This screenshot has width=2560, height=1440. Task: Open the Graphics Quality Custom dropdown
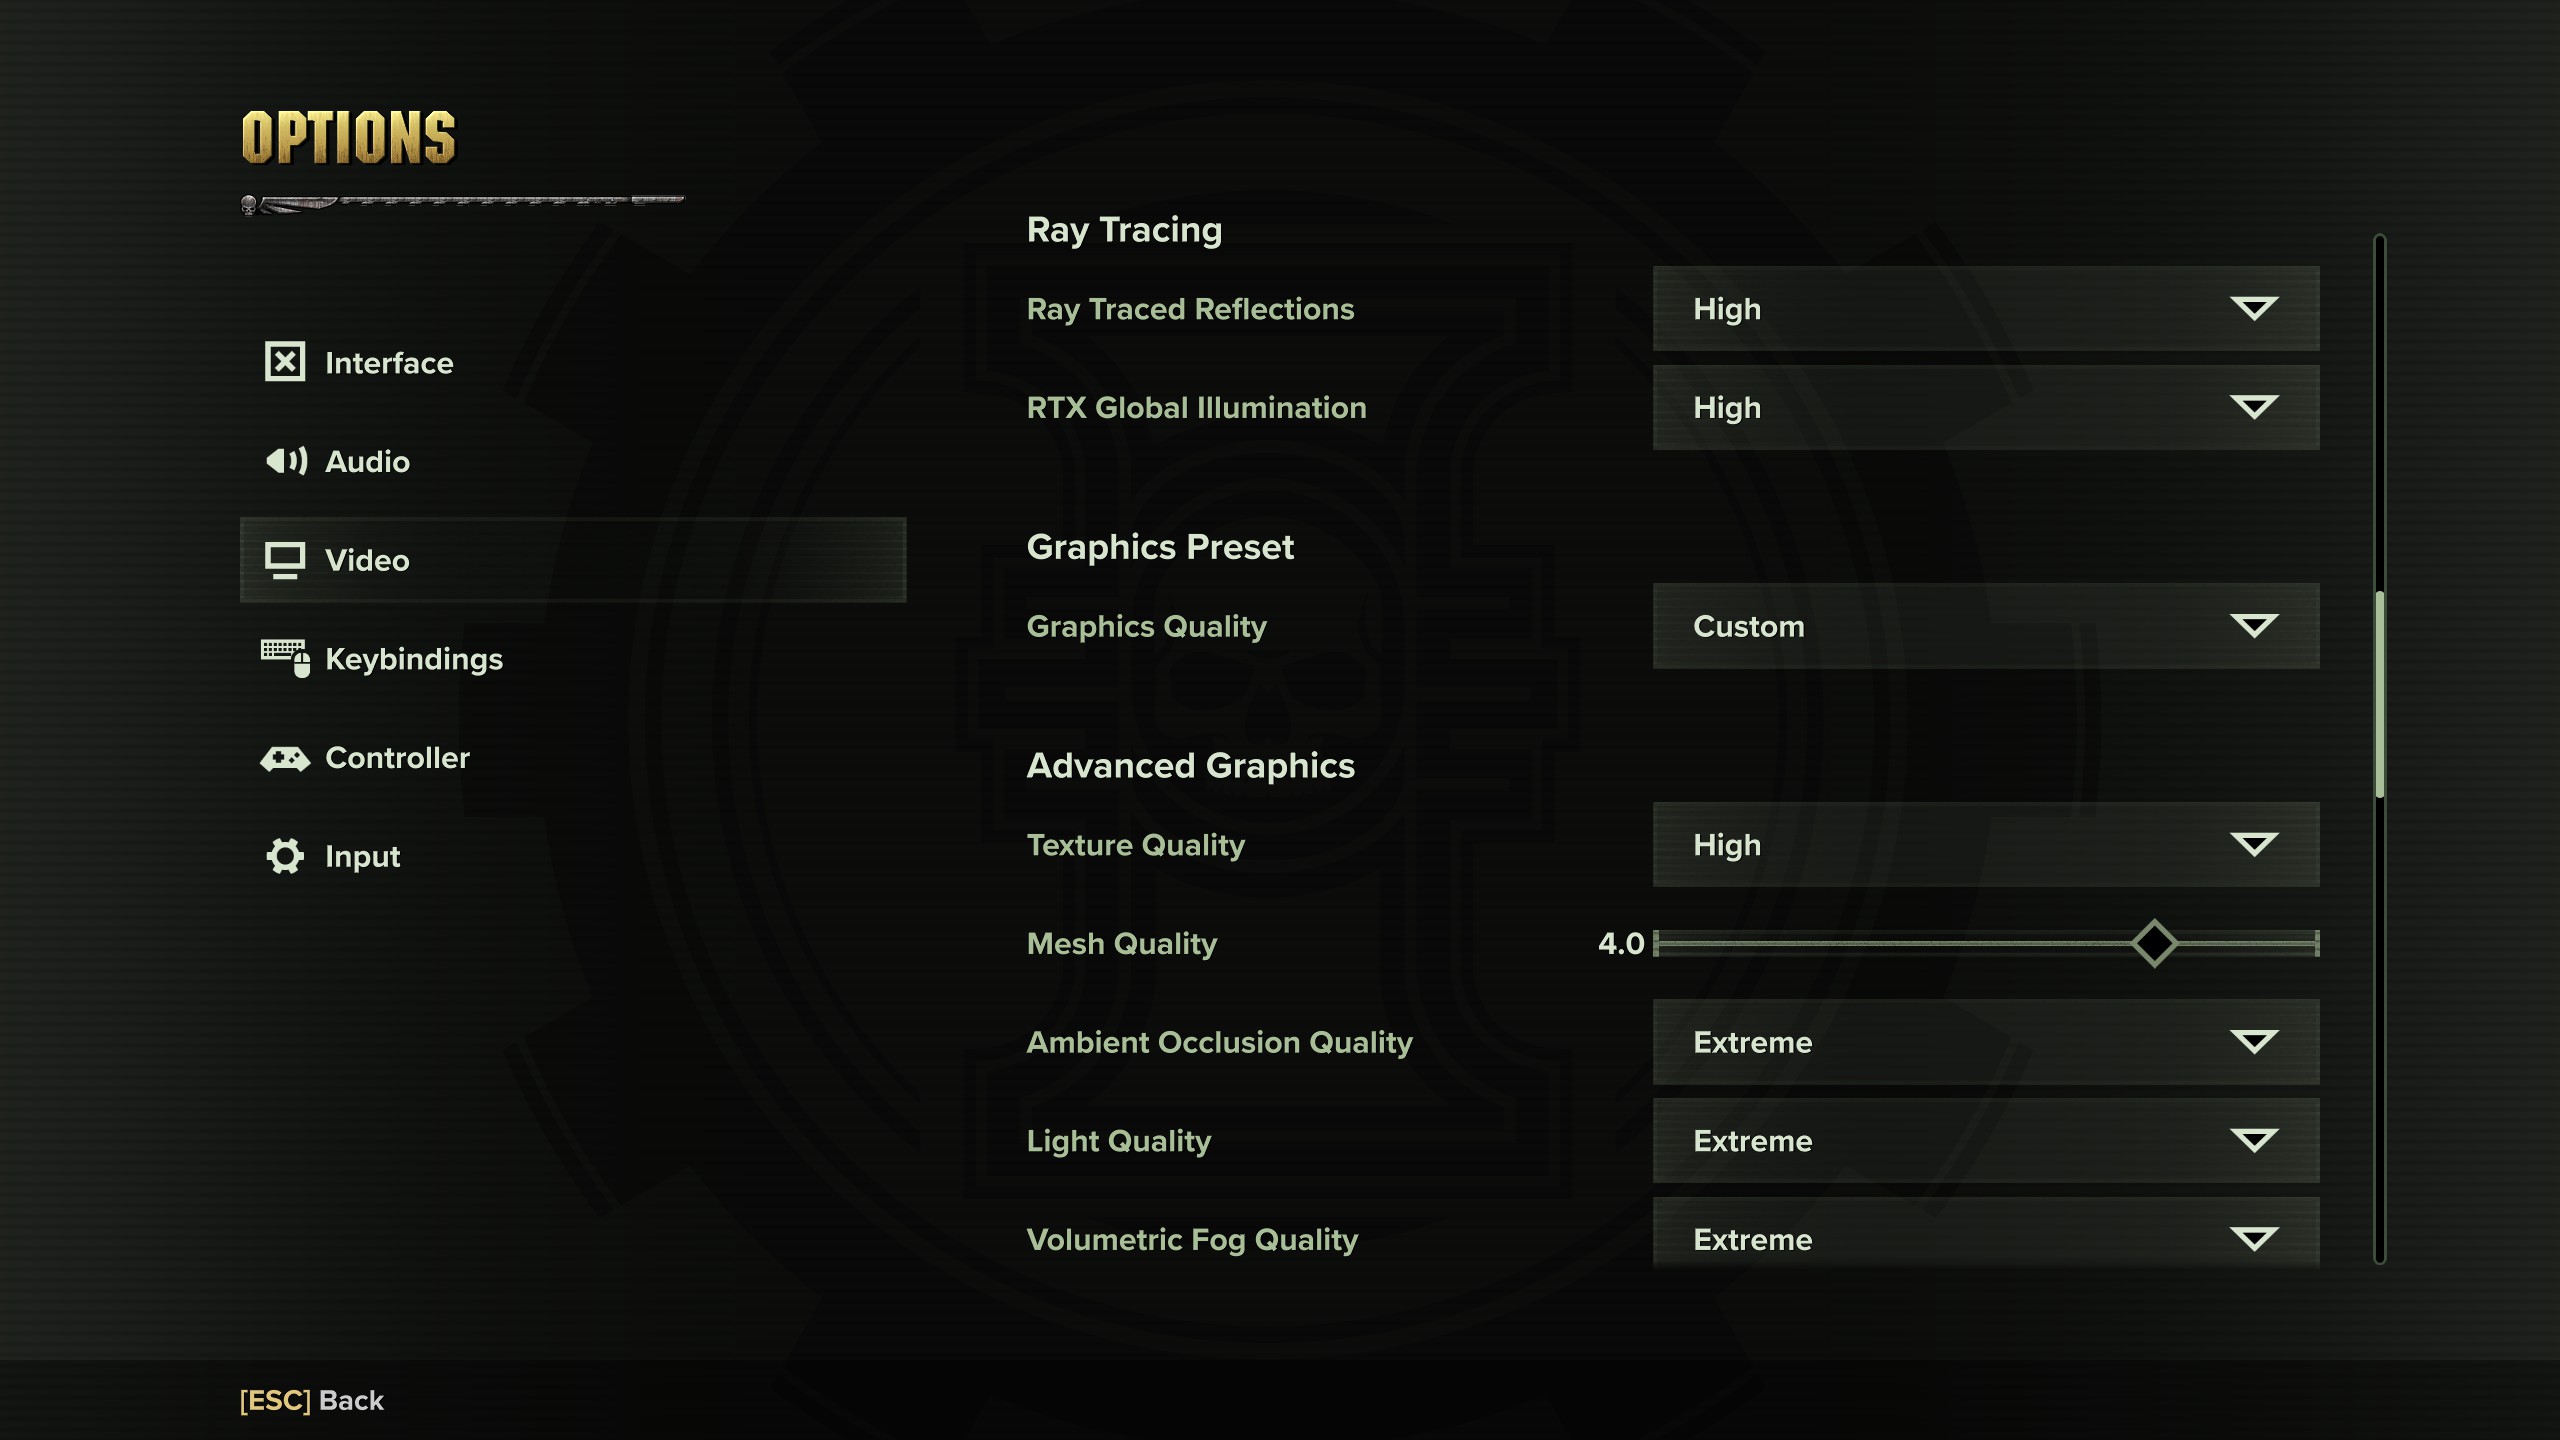point(1986,626)
